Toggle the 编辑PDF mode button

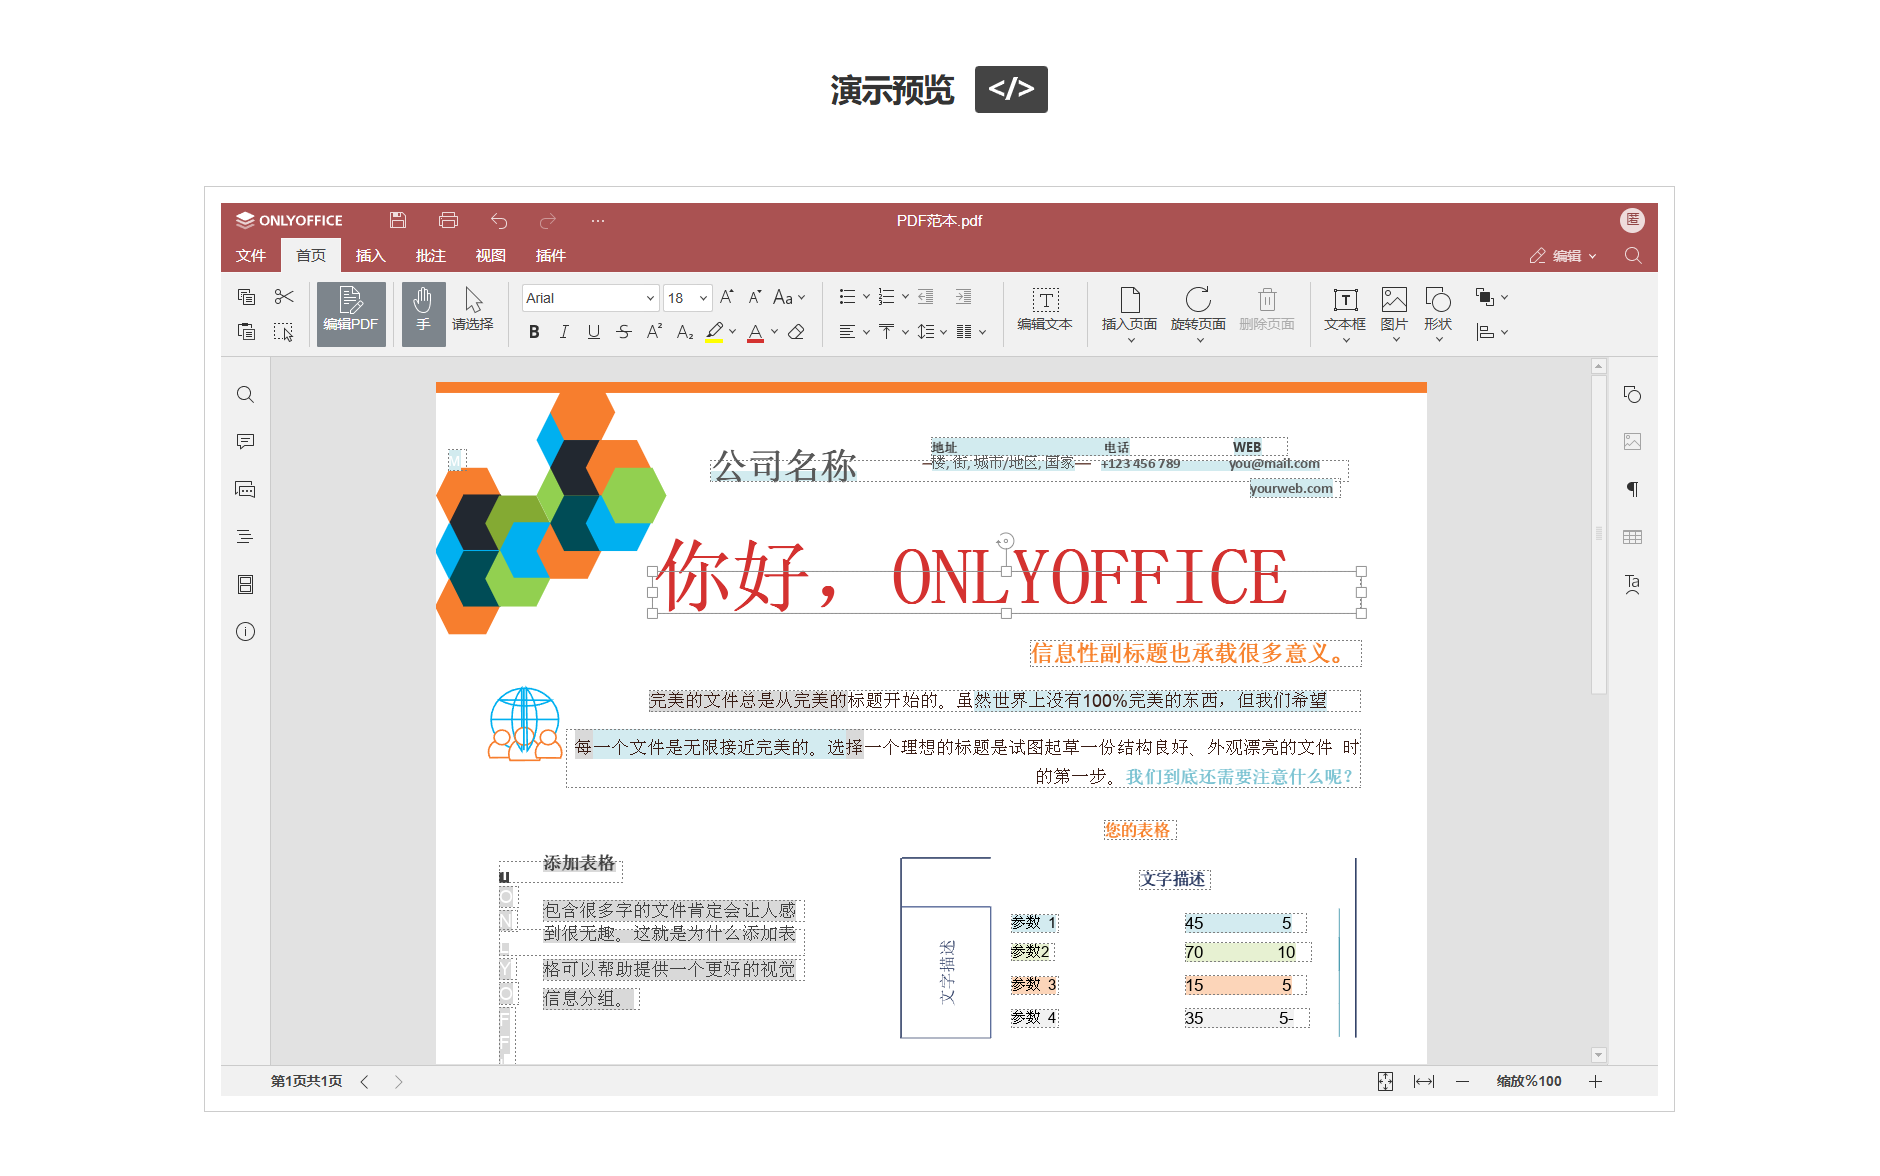pos(351,314)
